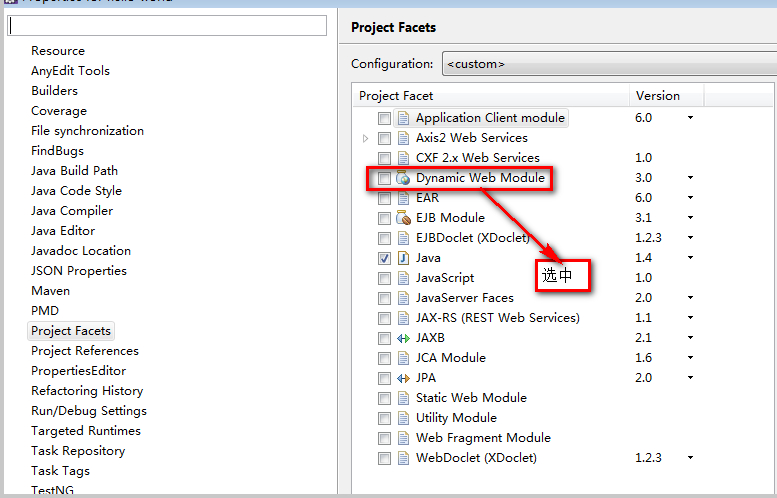Click the JAXB facet icon
Screen dimensions: 777x498
pyautogui.click(x=403, y=338)
